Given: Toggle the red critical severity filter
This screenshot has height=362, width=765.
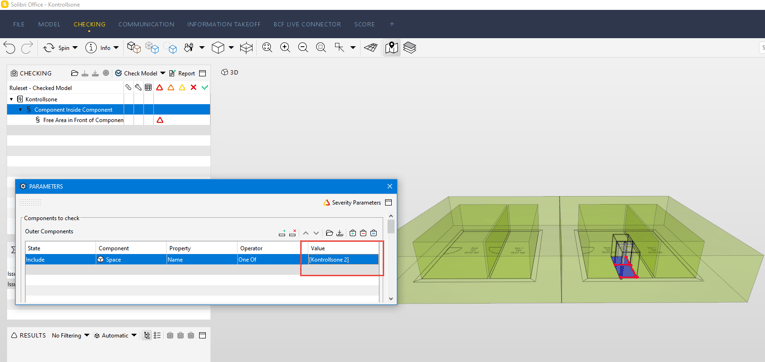Looking at the screenshot, I should click(x=159, y=88).
